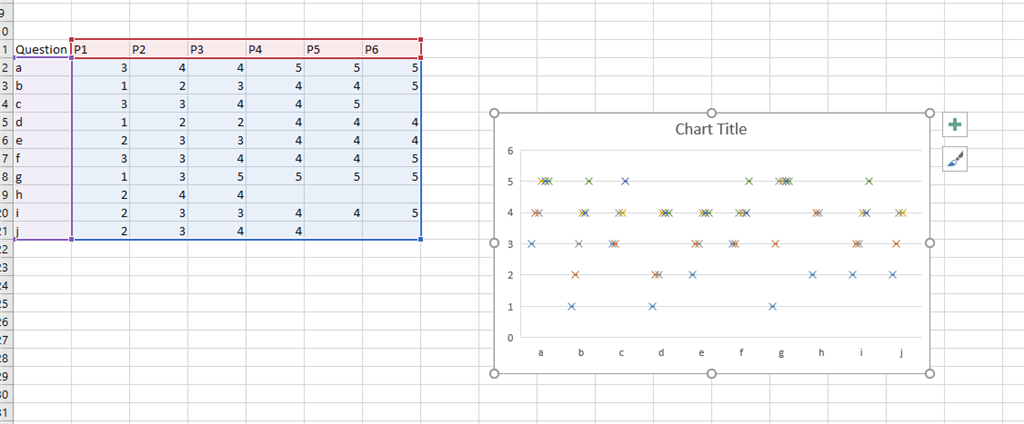Click the empty P6 cell in row c

[x=392, y=103]
